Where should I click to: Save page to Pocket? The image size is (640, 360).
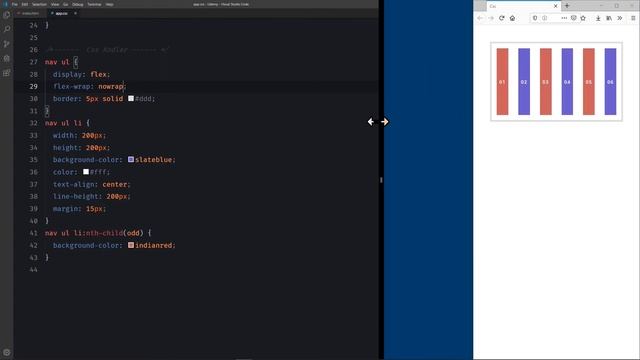[573, 18]
